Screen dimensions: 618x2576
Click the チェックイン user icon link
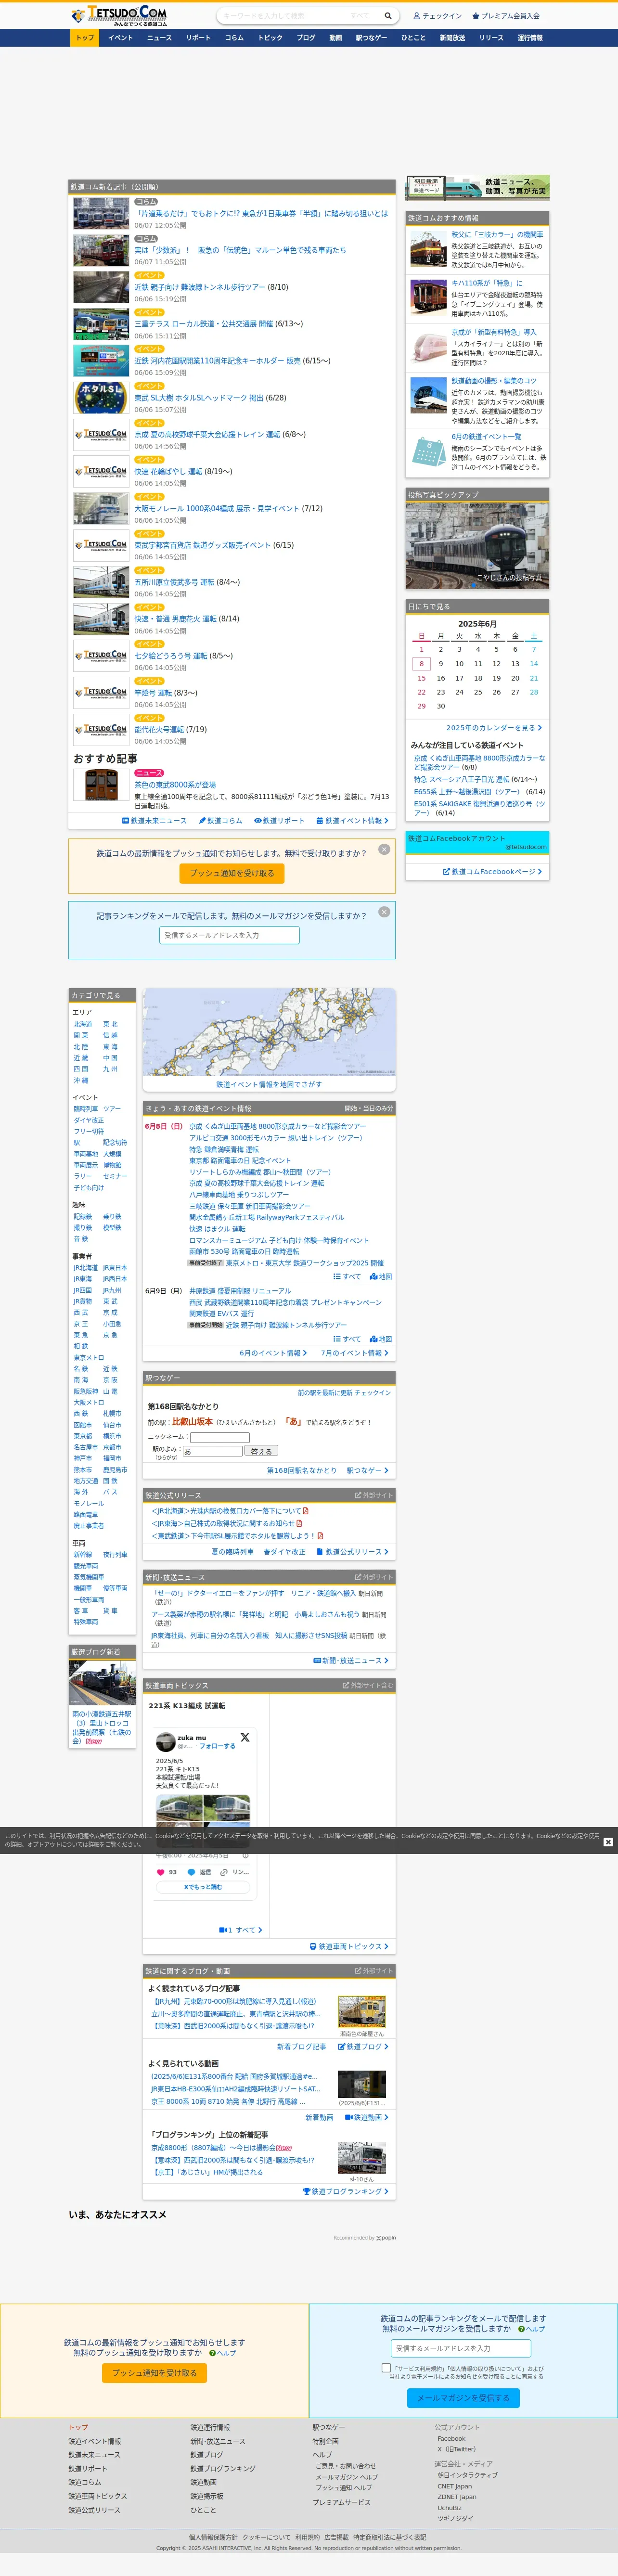coord(438,16)
